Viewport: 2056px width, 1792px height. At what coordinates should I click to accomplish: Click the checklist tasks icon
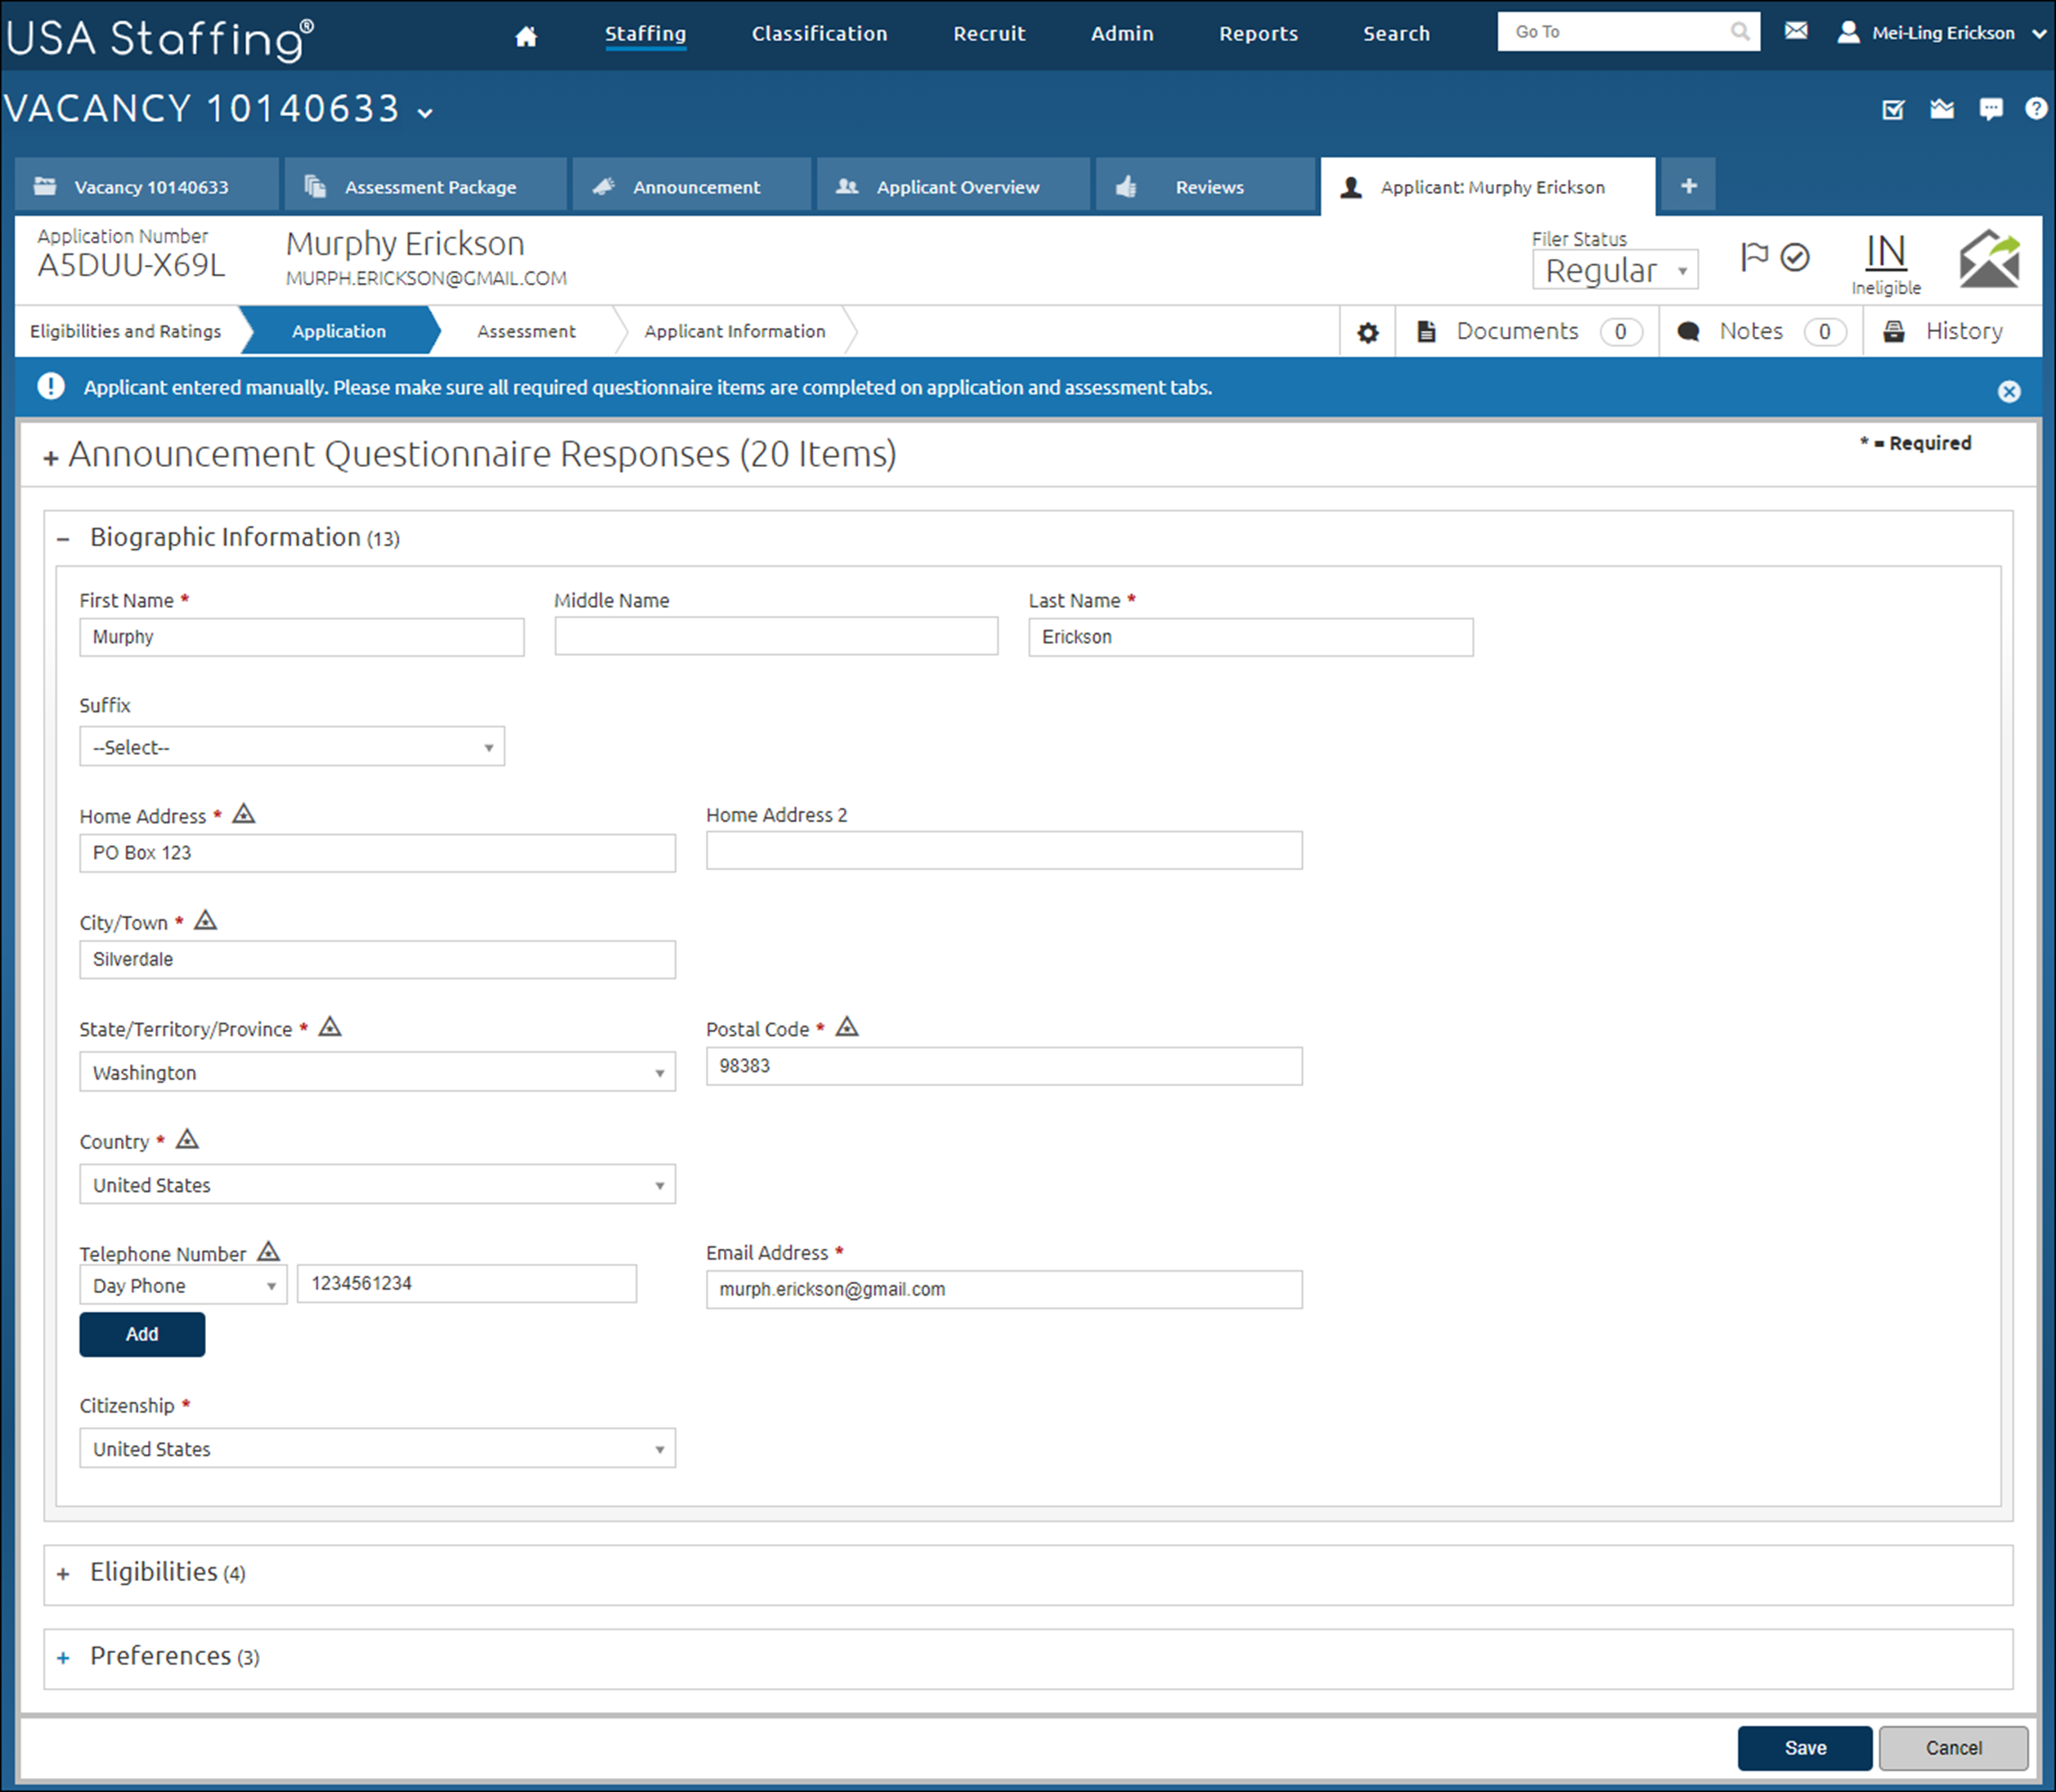pyautogui.click(x=1892, y=109)
